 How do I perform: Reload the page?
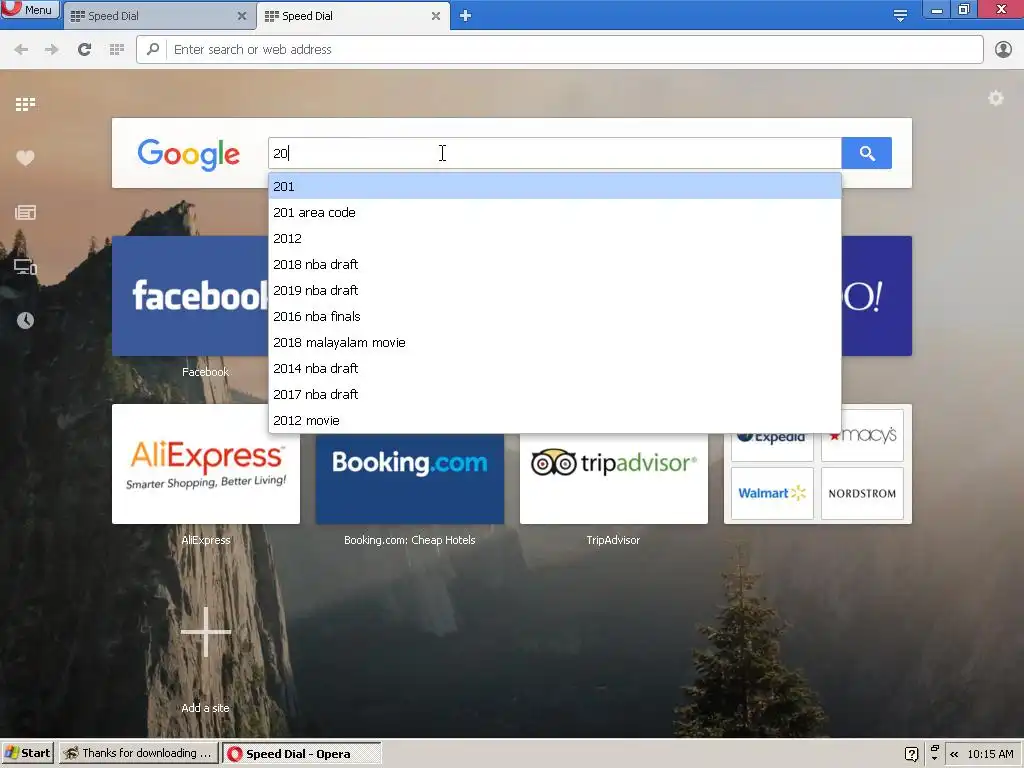point(84,50)
